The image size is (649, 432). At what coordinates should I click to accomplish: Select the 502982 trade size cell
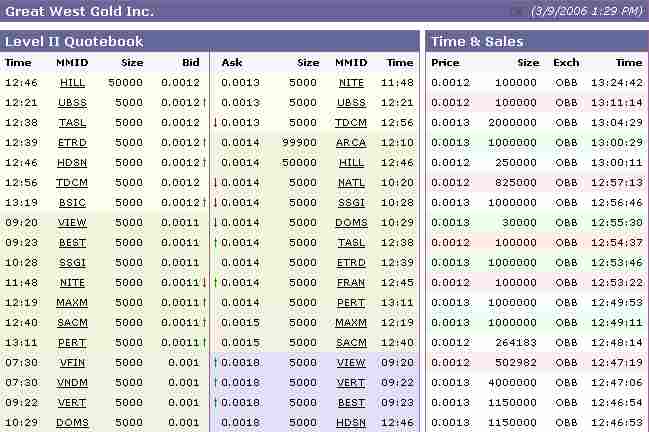click(x=516, y=363)
